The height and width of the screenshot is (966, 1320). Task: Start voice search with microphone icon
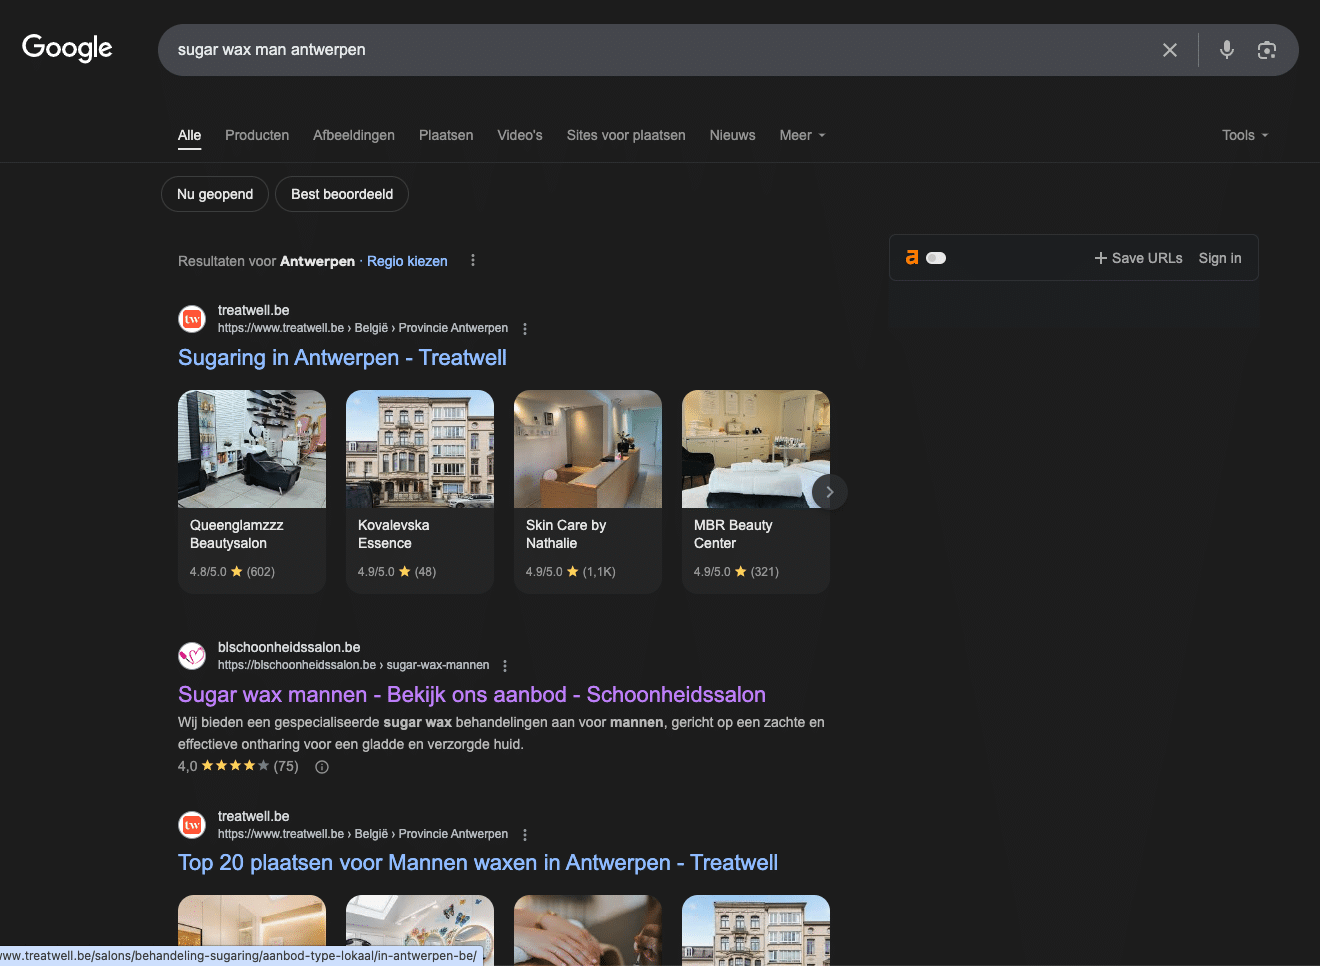pos(1226,50)
